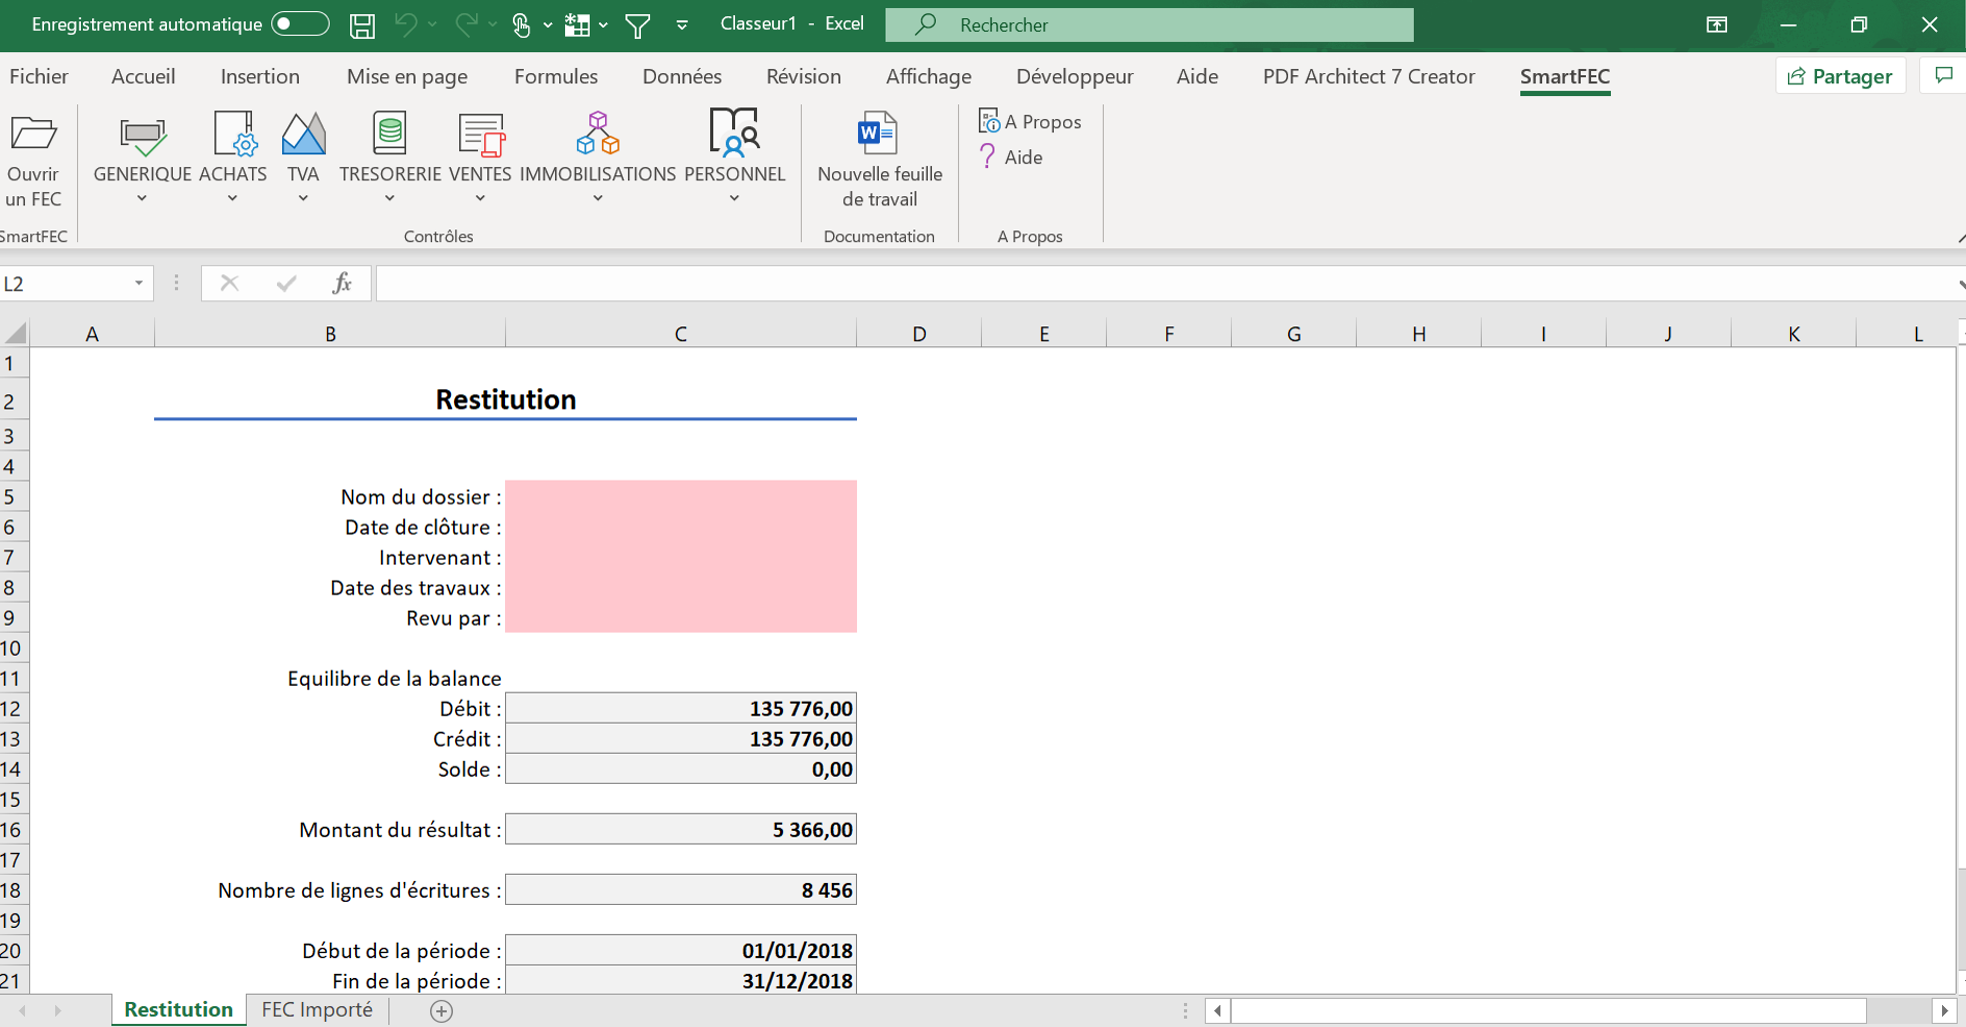Select the TVA controls icon
This screenshot has width=1966, height=1027.
coord(303,135)
